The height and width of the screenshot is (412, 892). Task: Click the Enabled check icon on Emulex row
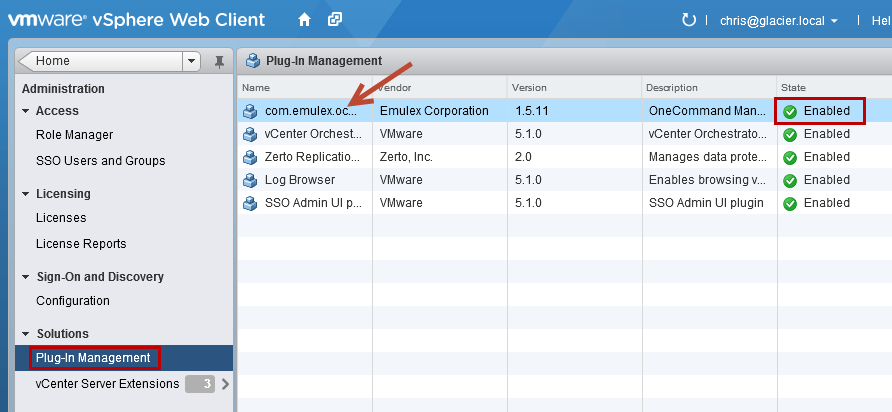(x=790, y=112)
